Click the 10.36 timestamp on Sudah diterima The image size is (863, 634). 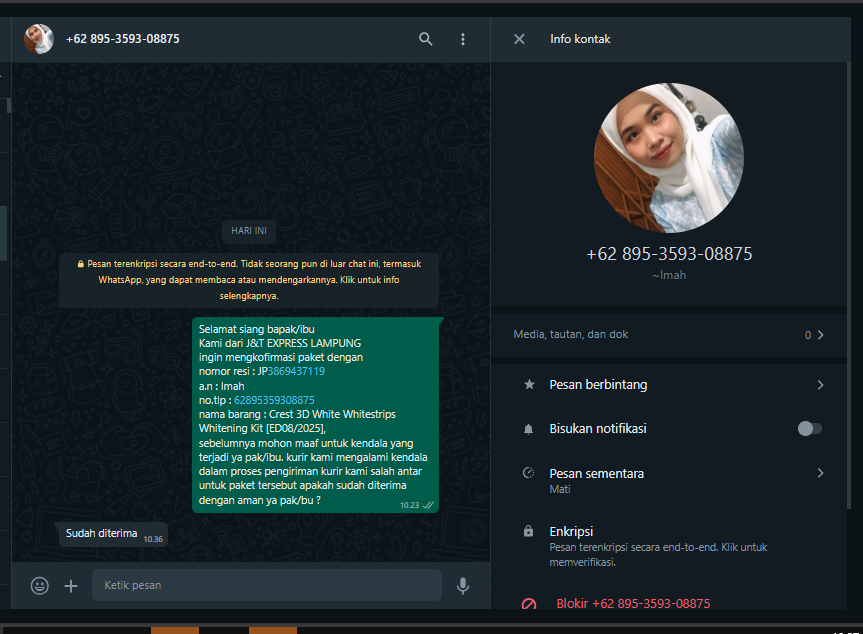[153, 539]
